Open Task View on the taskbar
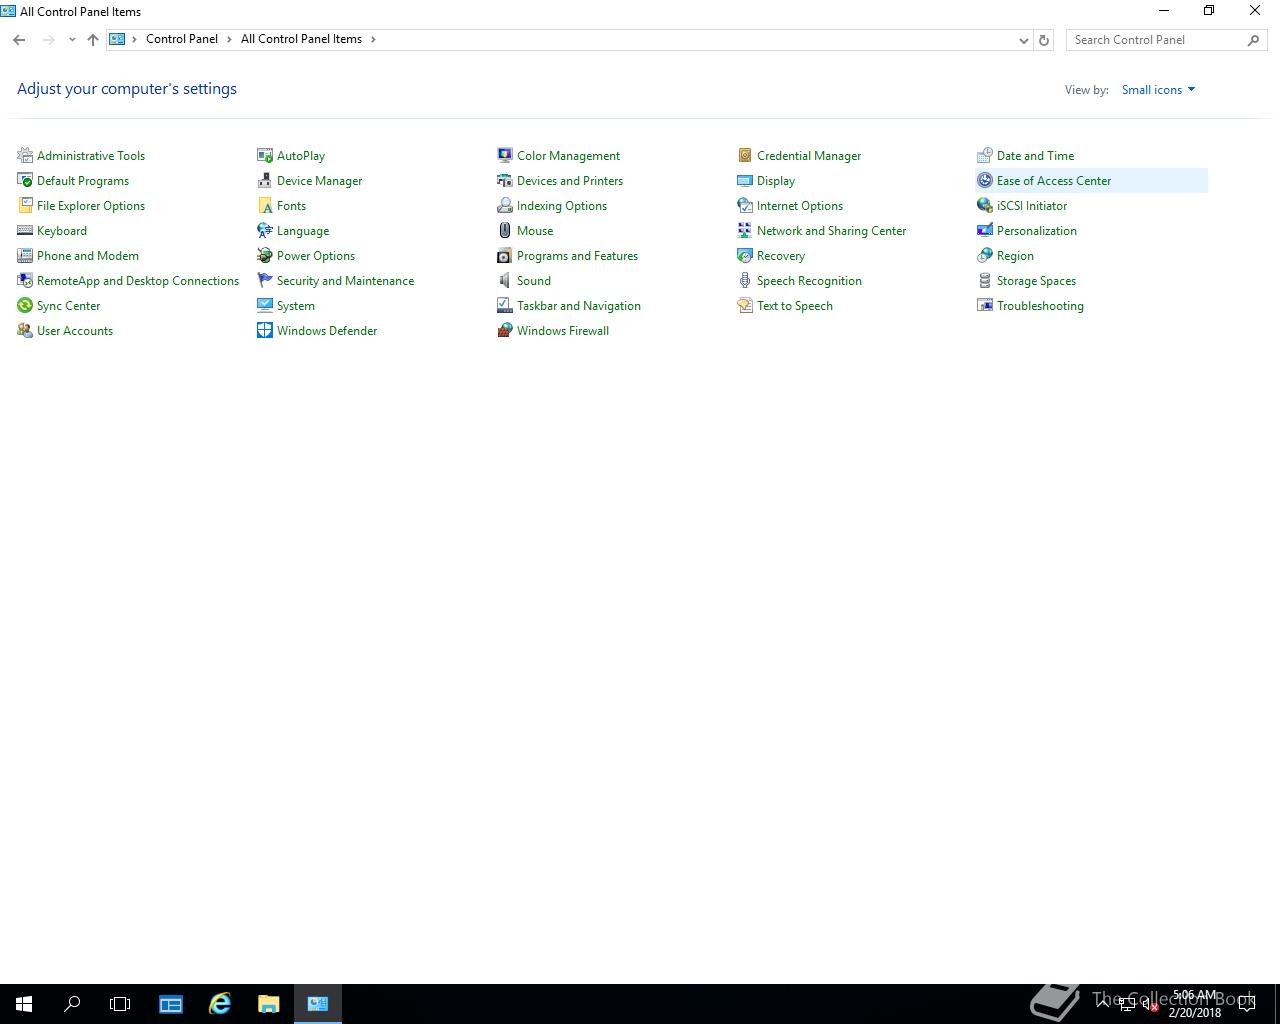Viewport: 1280px width, 1024px height. 120,1004
